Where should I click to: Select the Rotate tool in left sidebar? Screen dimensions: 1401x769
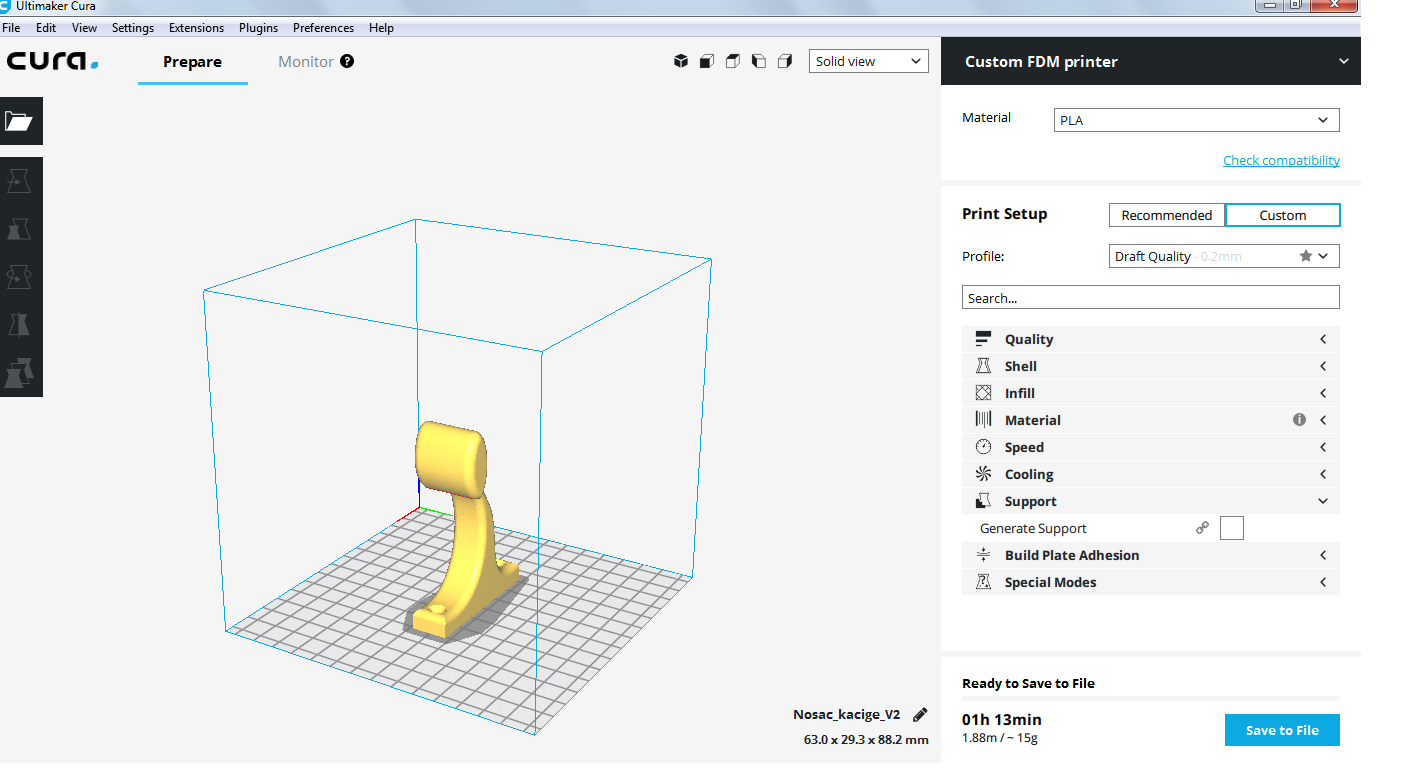[20, 277]
